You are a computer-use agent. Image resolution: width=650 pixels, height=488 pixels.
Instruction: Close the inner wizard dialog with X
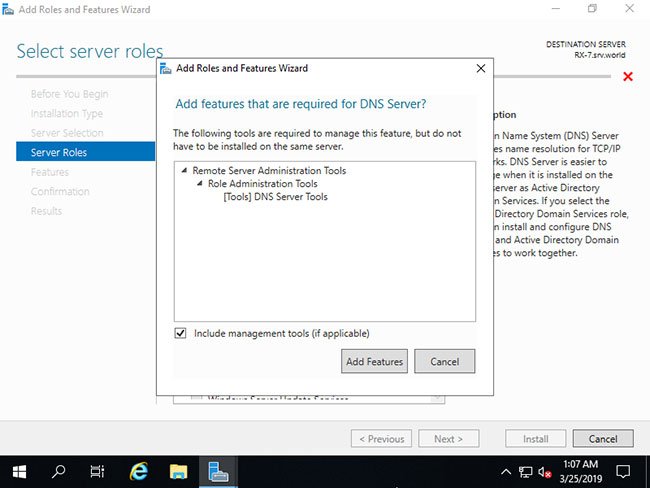pos(481,68)
